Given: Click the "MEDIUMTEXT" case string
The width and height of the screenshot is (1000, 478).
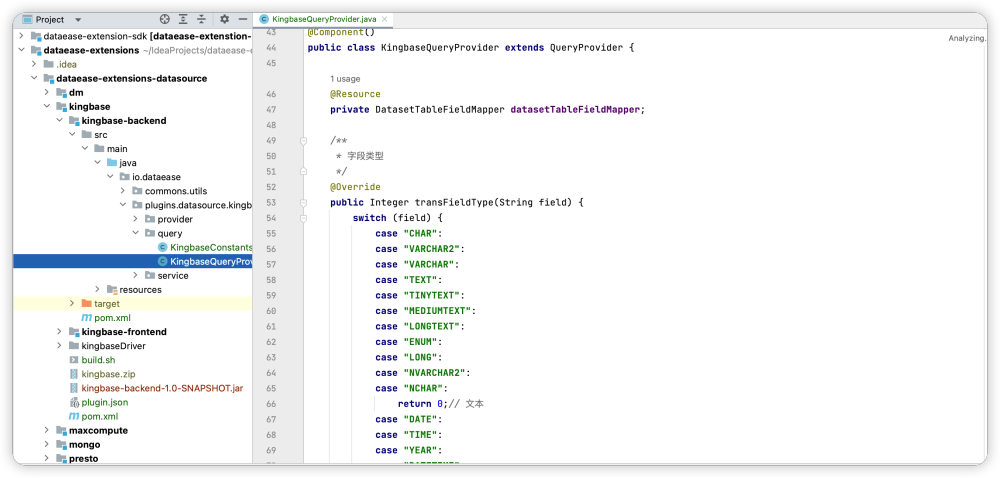Looking at the screenshot, I should [x=438, y=311].
